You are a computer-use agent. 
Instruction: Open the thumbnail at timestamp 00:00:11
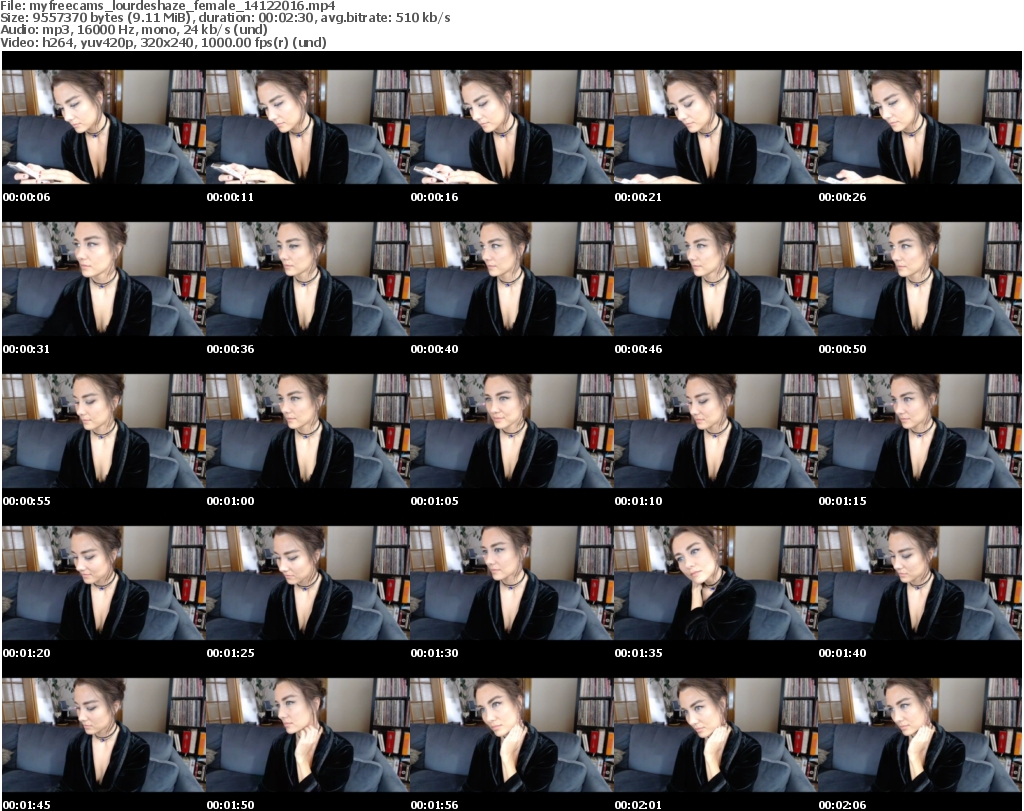click(x=308, y=127)
